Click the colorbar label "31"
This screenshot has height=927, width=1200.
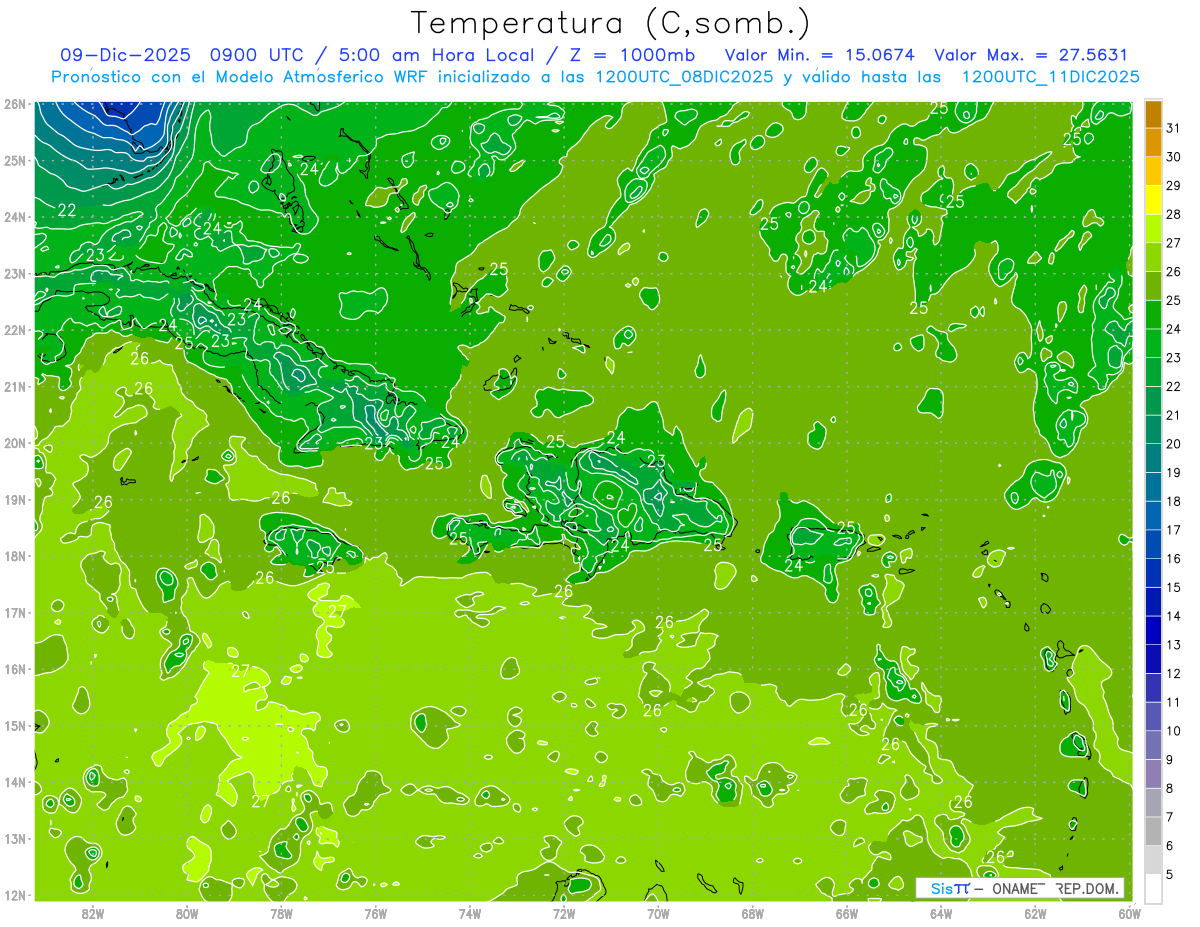pyautogui.click(x=1173, y=128)
